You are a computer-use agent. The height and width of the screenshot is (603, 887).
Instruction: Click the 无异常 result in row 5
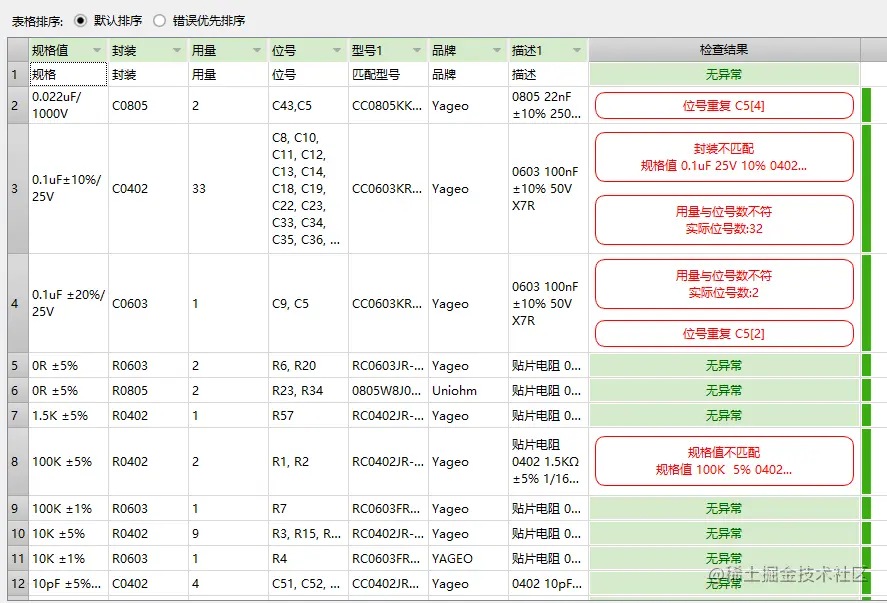[x=724, y=365]
